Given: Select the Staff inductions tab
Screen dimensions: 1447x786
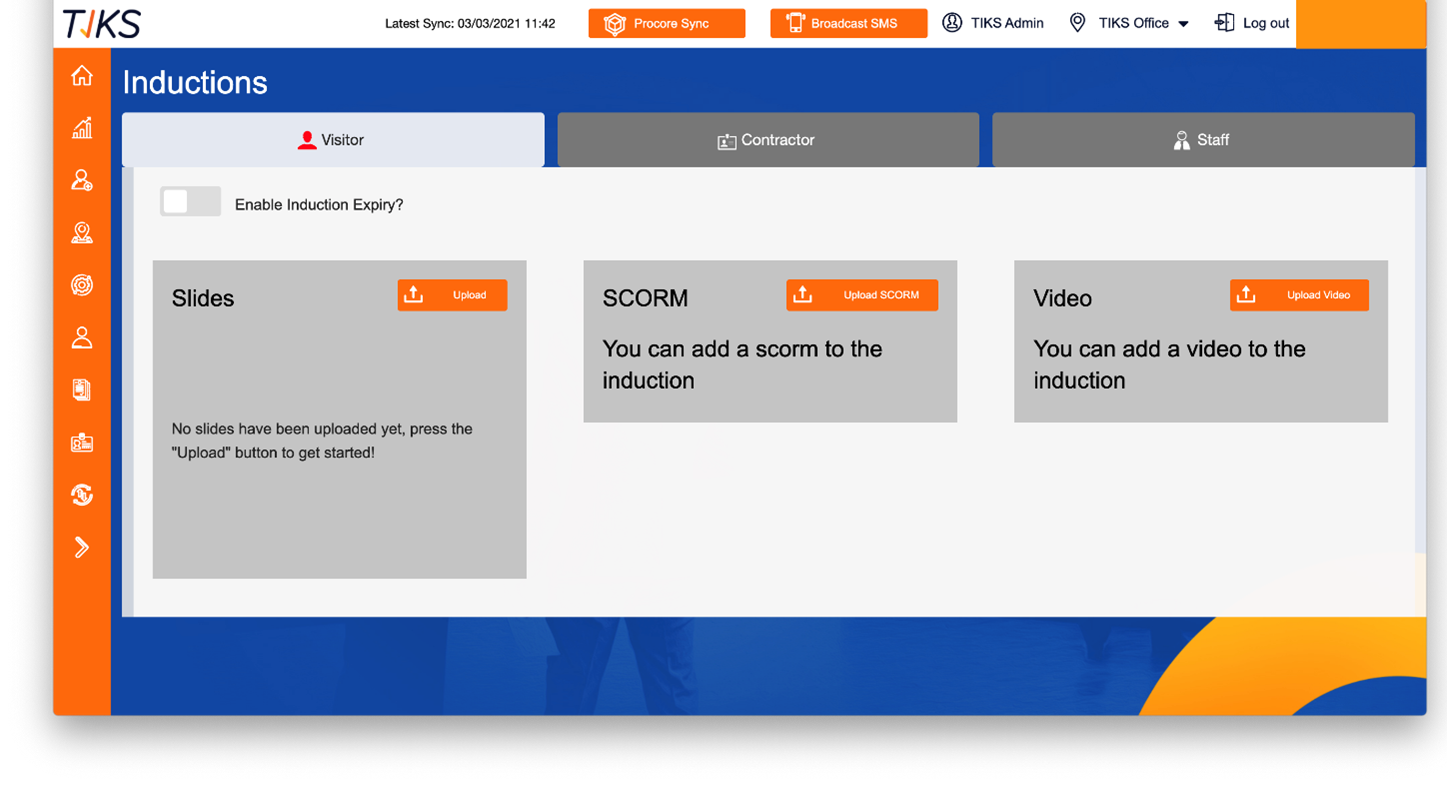Looking at the screenshot, I should (x=1202, y=139).
